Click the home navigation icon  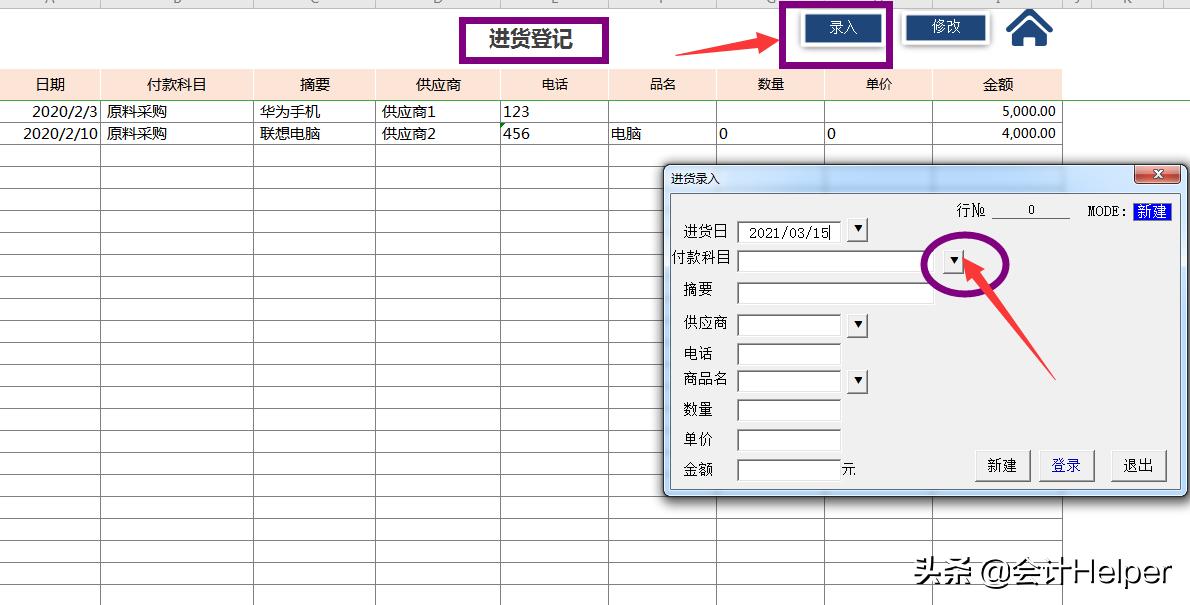point(1029,30)
